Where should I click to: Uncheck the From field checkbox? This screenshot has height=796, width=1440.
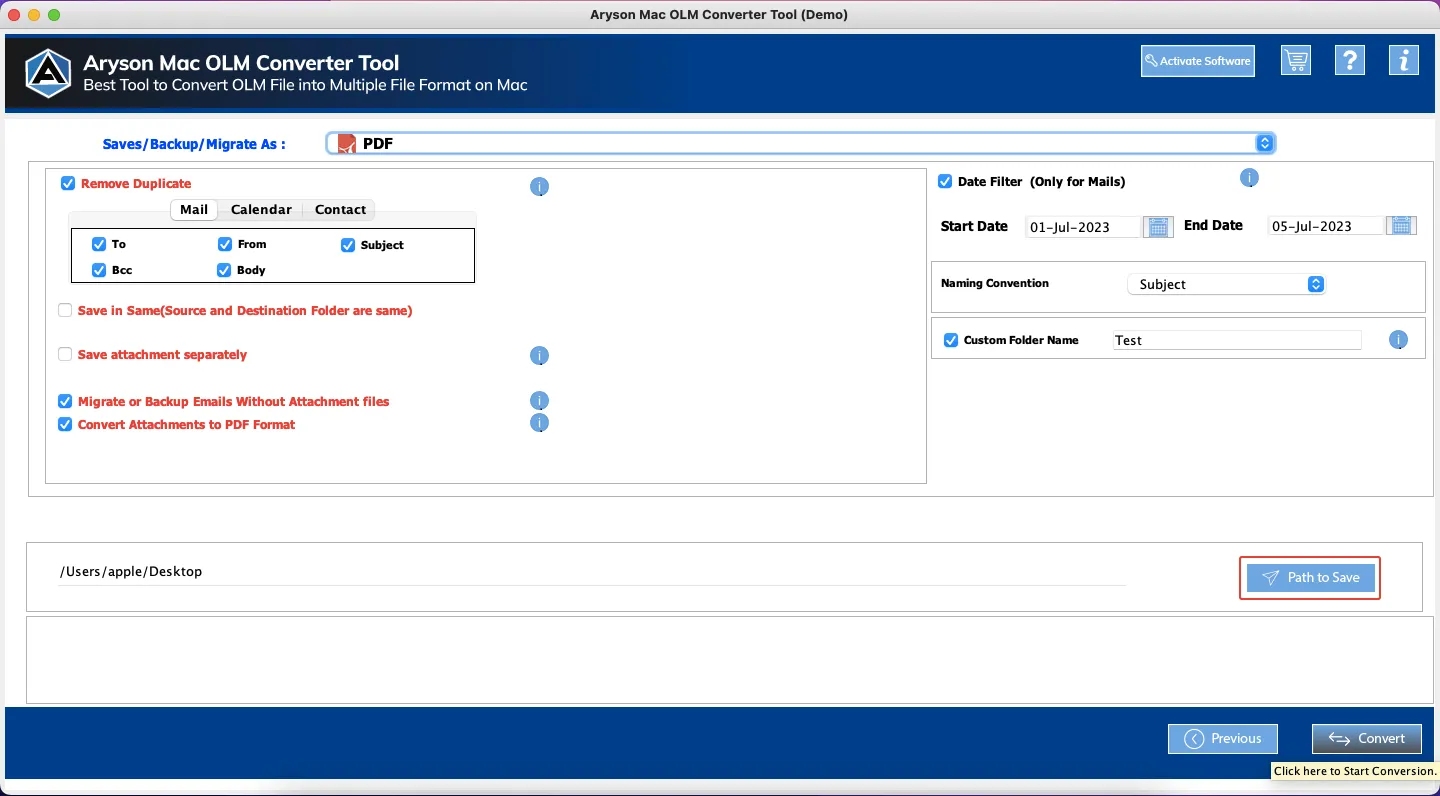click(225, 244)
